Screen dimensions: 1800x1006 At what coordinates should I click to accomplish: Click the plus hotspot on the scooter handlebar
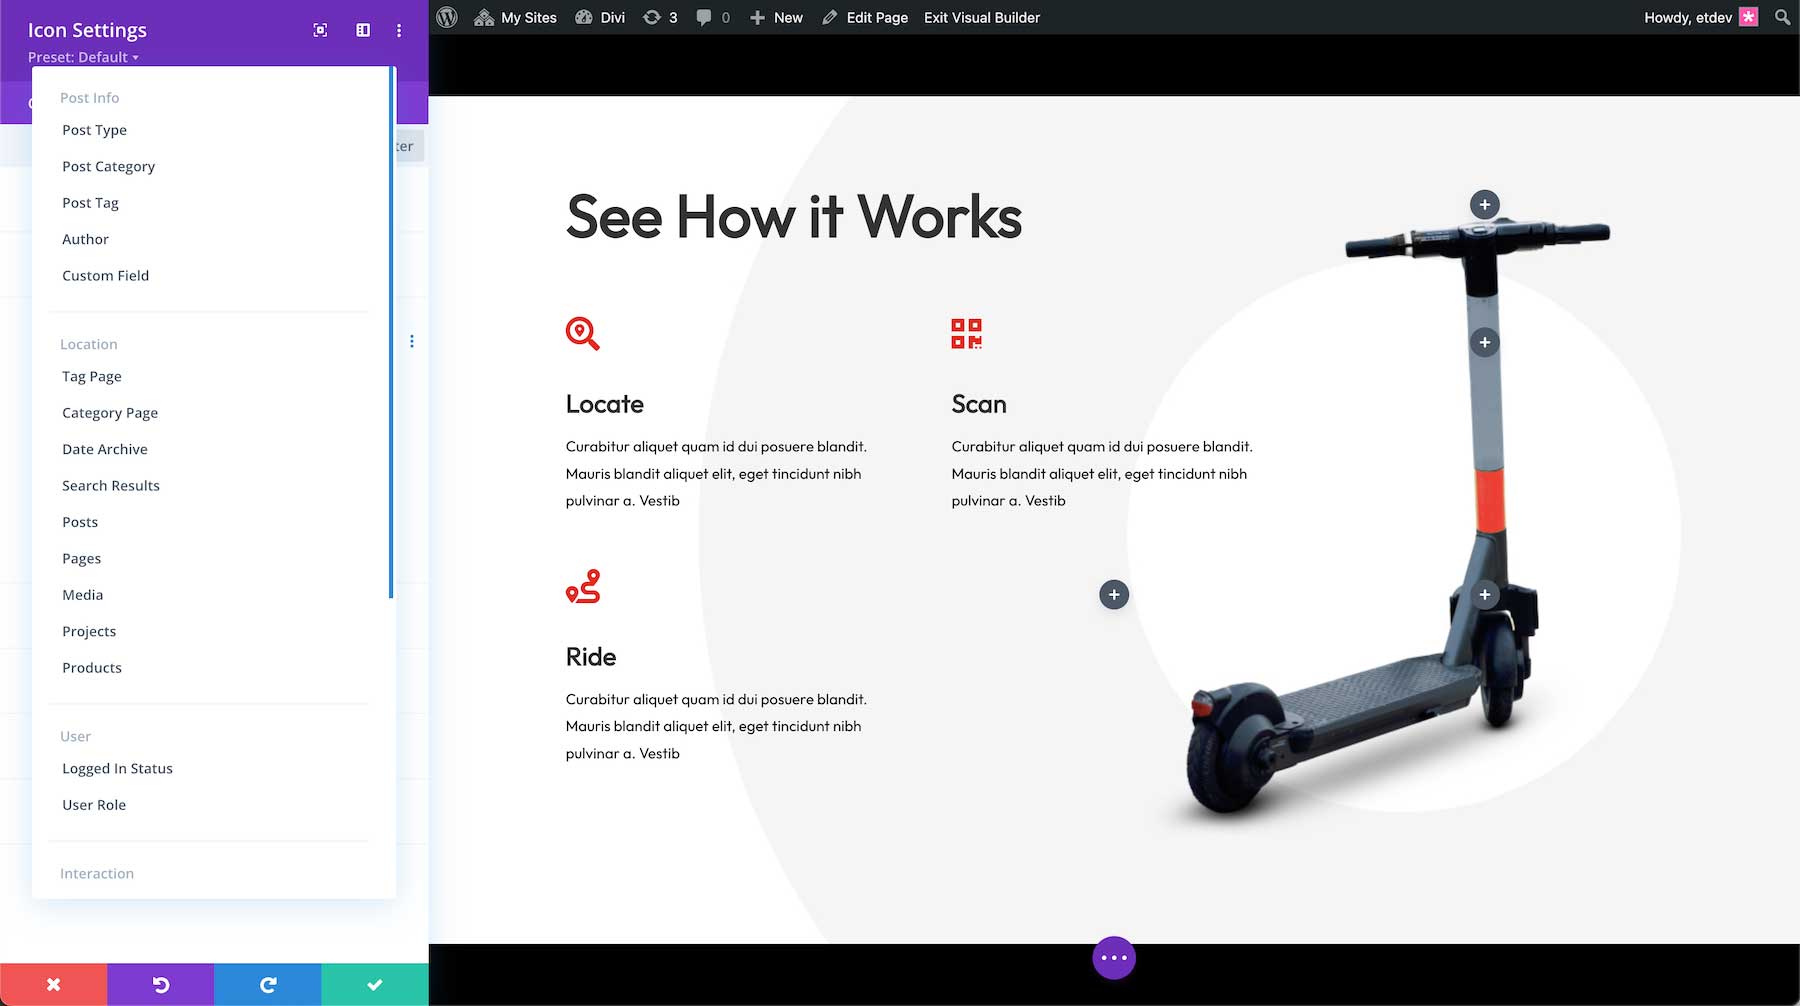click(1484, 204)
